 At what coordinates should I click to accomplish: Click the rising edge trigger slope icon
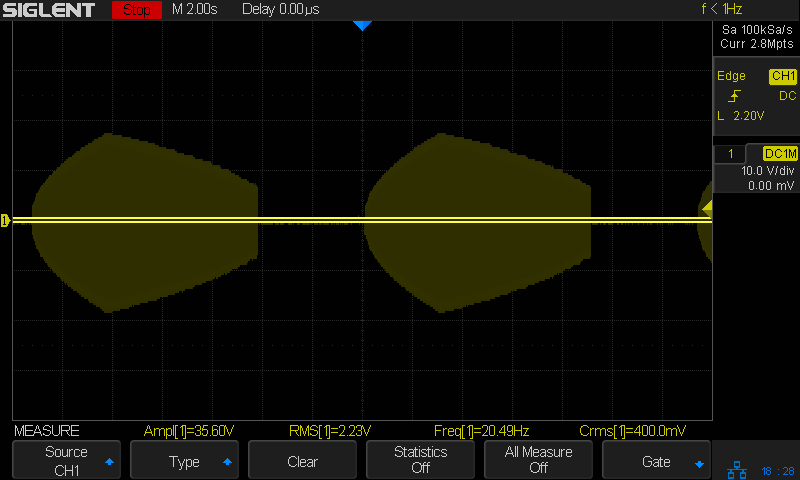[x=735, y=96]
